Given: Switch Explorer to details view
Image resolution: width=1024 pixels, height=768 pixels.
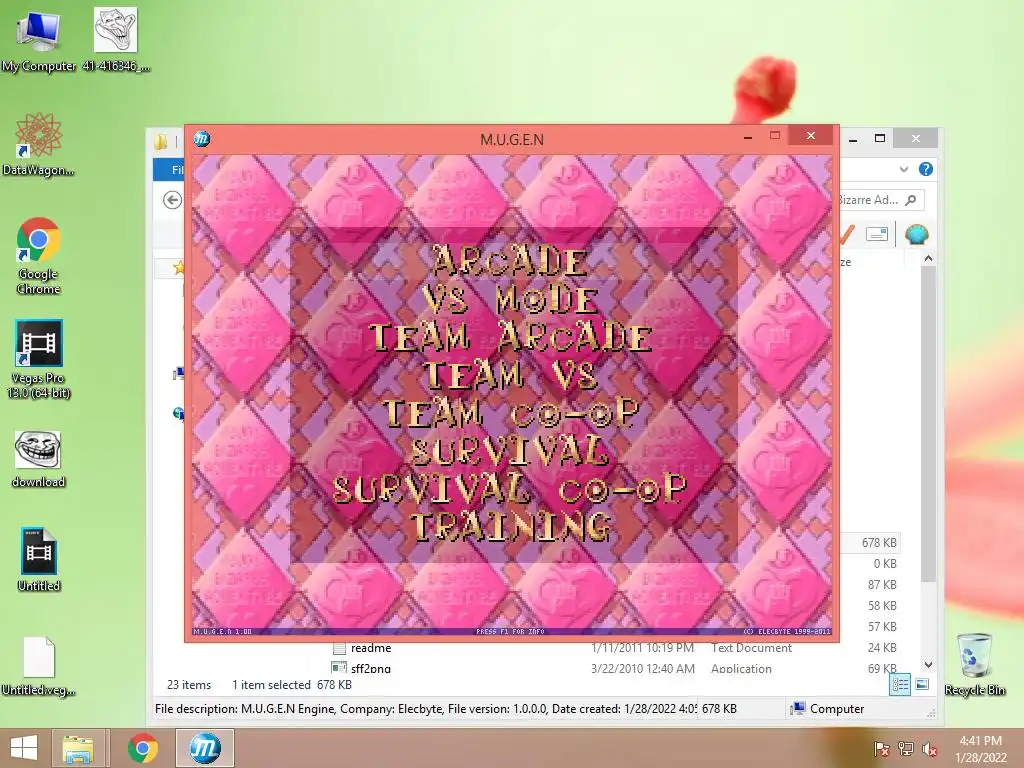Looking at the screenshot, I should tap(900, 684).
